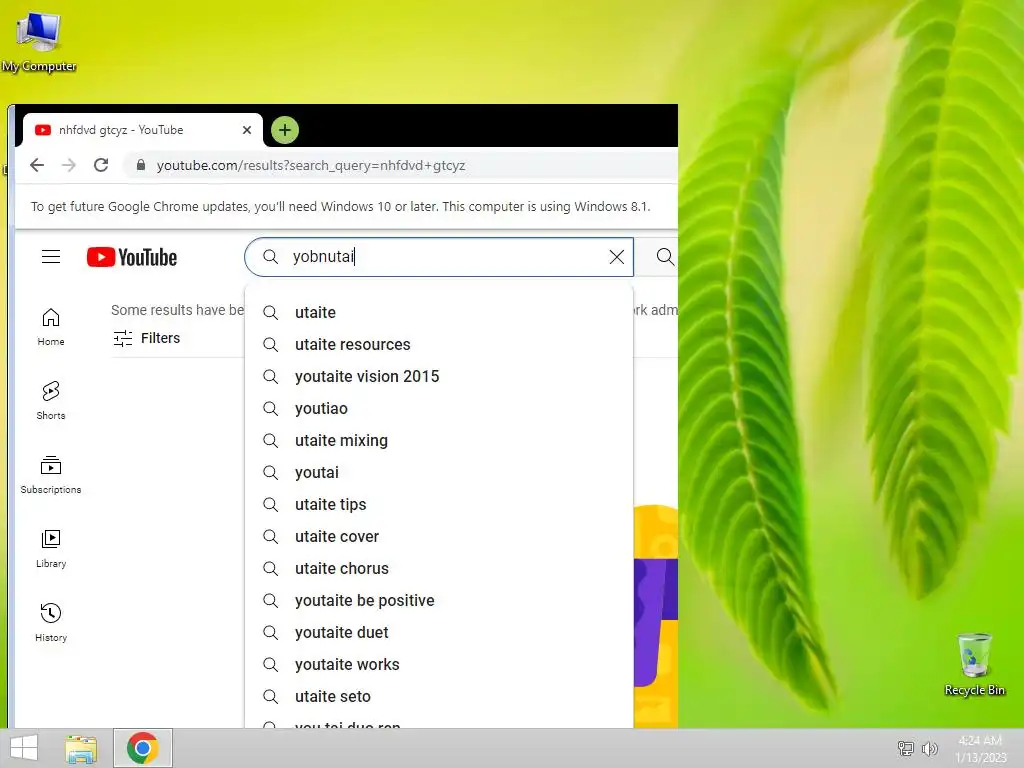Click the thumbnail right of suggestions

pyautogui.click(x=656, y=616)
